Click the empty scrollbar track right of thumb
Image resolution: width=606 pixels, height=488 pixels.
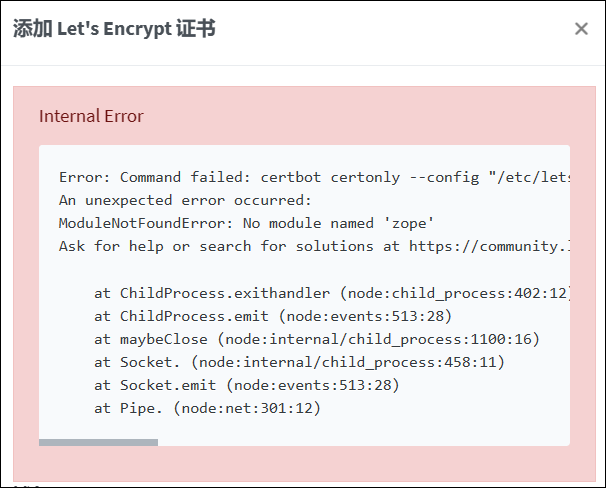point(360,442)
